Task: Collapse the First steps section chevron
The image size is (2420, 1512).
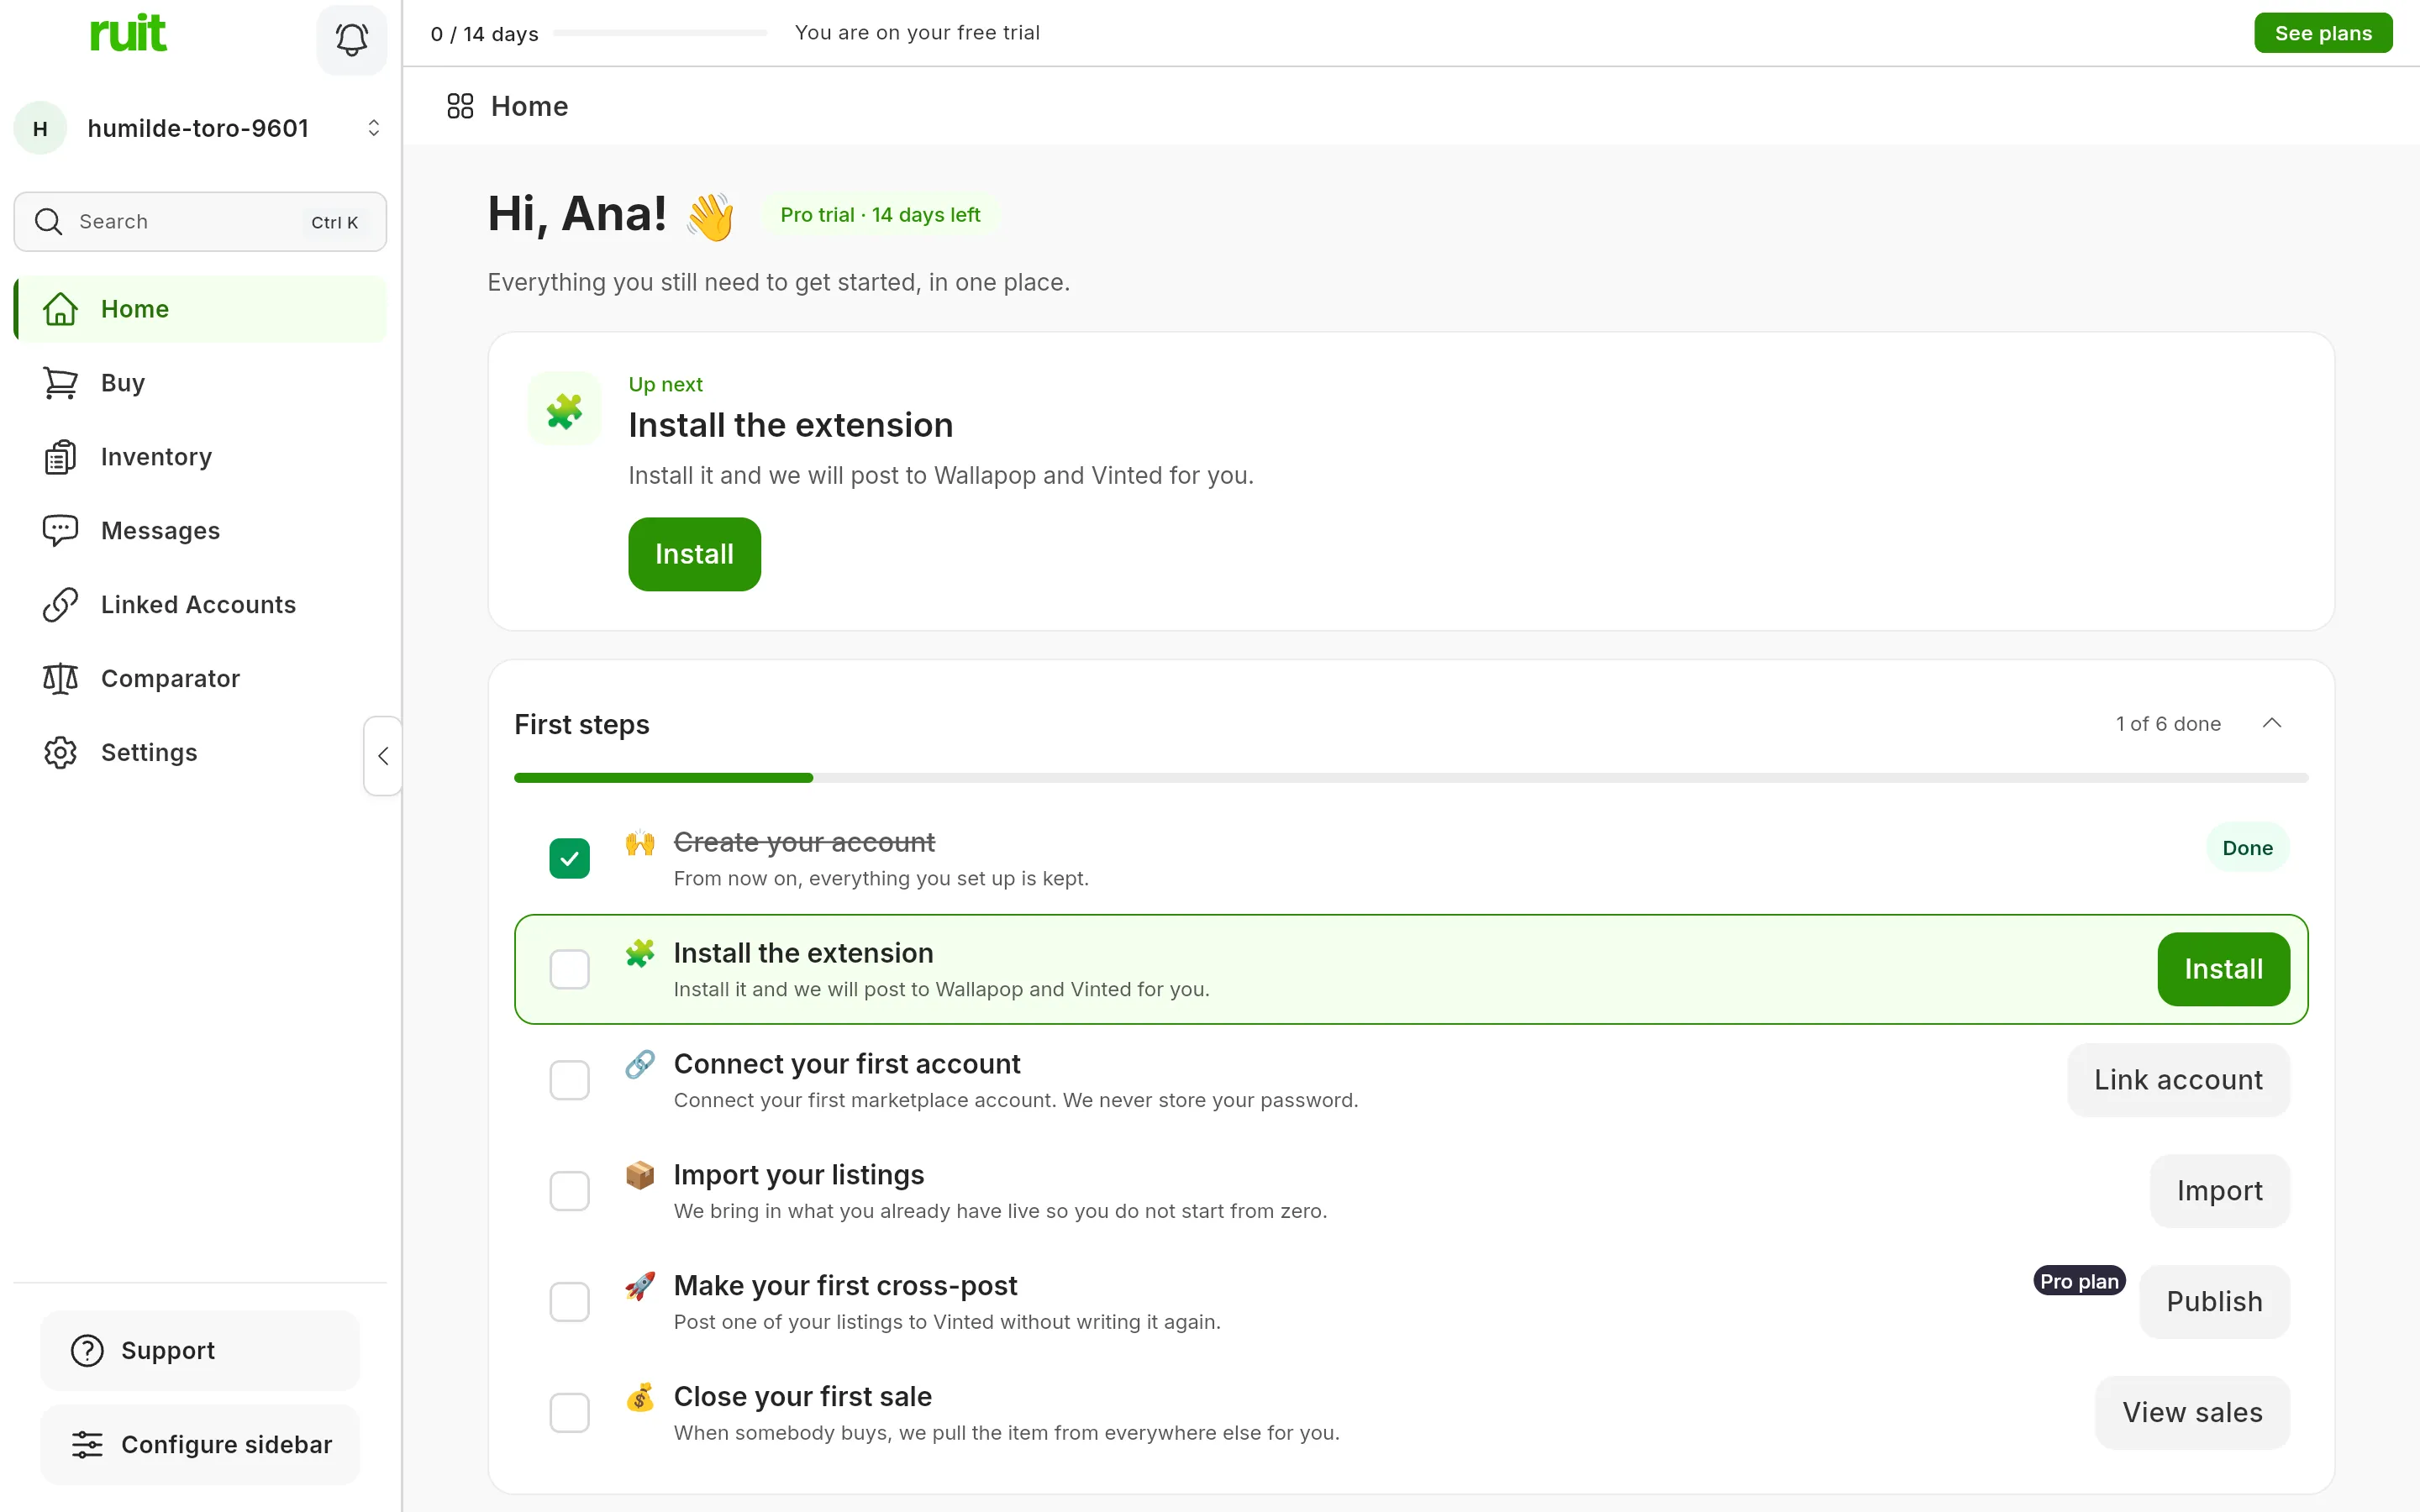Action: (x=2272, y=723)
